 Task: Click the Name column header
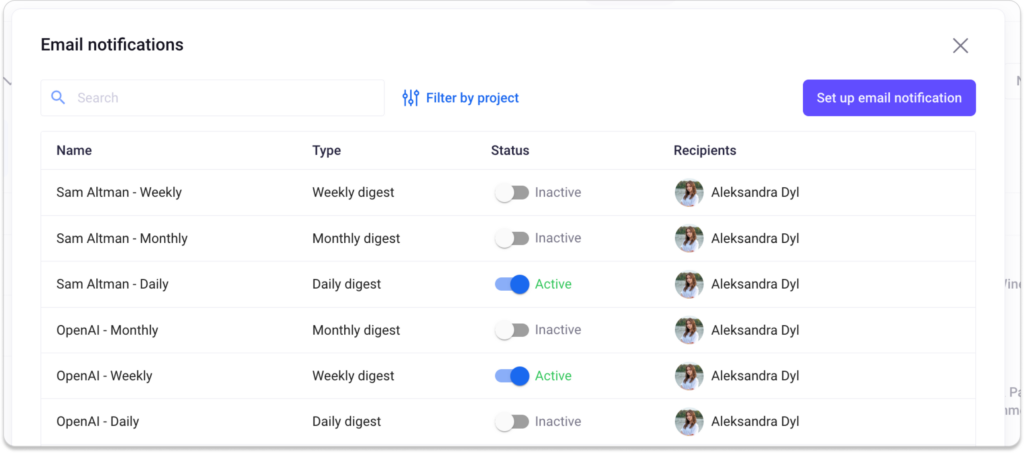pyautogui.click(x=74, y=151)
